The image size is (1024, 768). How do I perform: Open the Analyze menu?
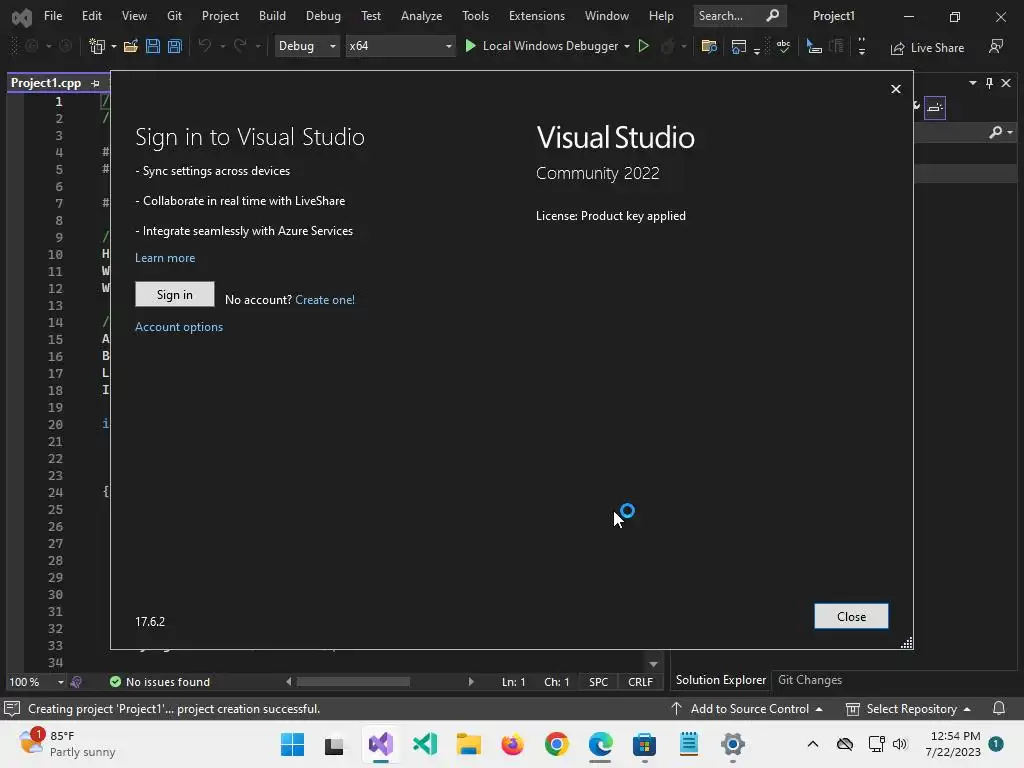point(421,16)
